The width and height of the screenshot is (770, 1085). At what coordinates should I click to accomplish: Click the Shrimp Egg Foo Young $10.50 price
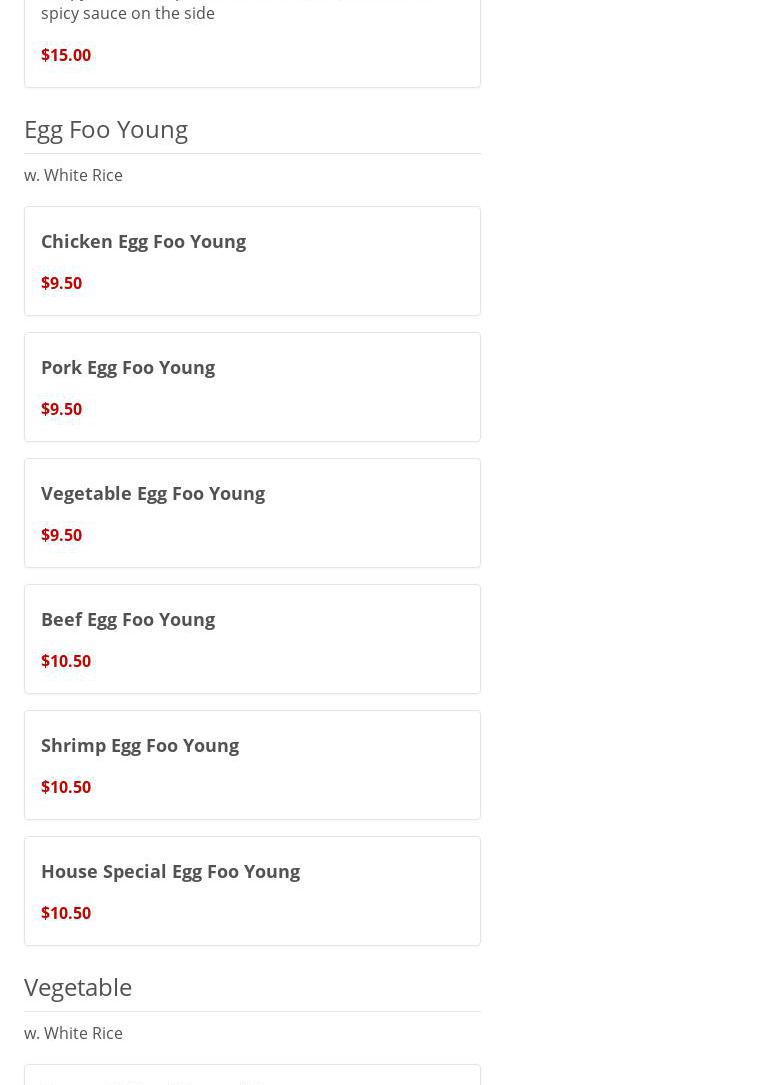[x=66, y=787]
